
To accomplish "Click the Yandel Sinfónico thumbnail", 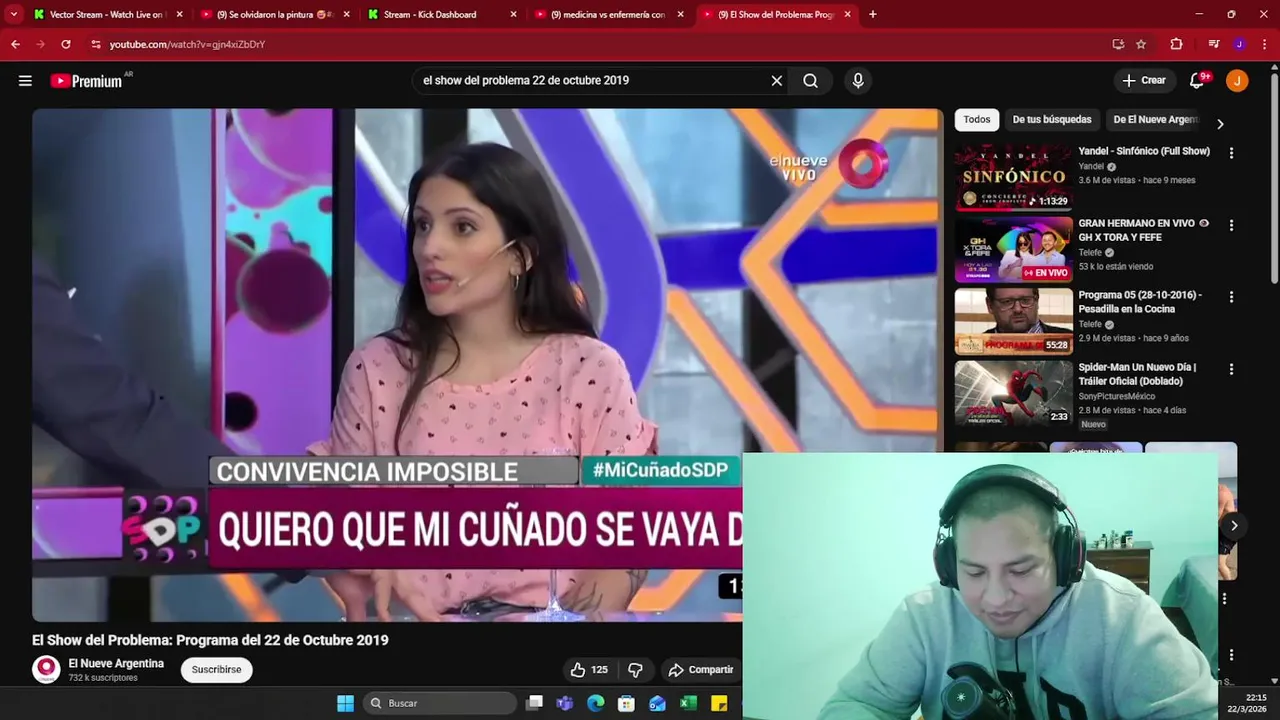I will [1013, 177].
